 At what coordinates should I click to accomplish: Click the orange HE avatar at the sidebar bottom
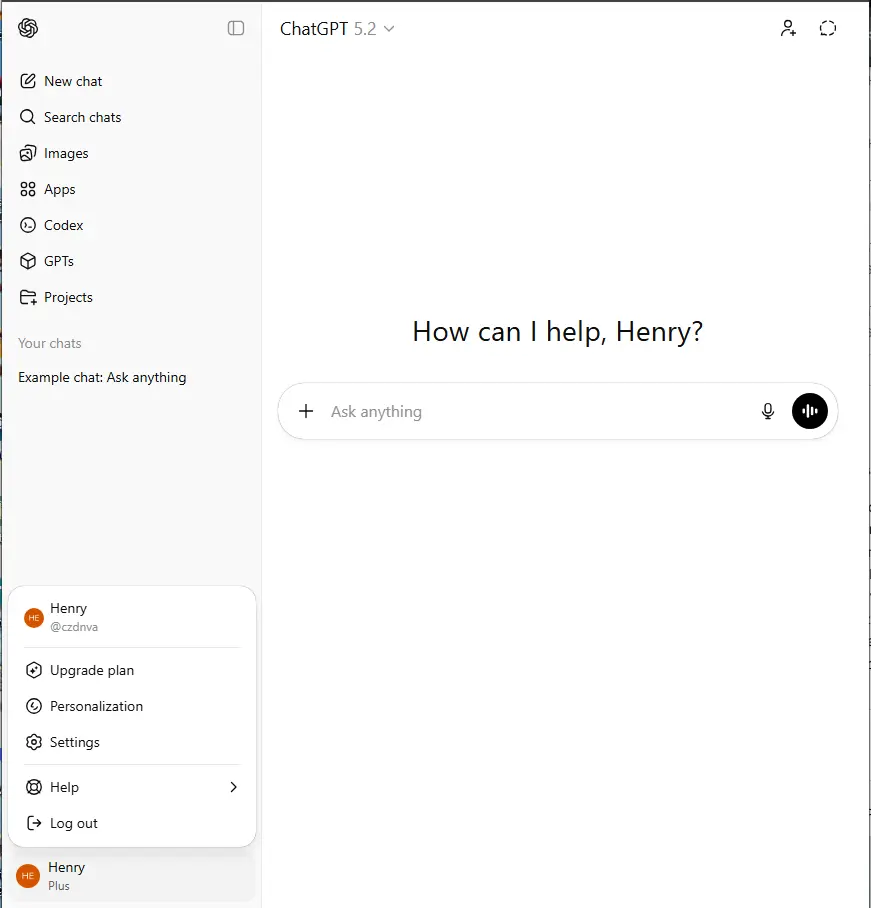click(28, 876)
